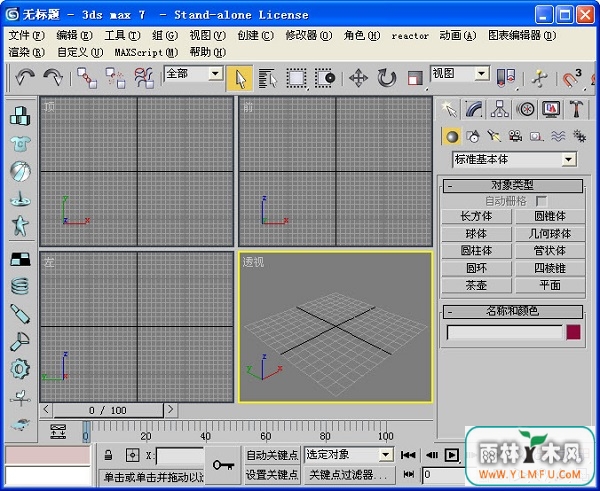Collapse the 名称和颜色 rollout
The image size is (600, 491).
(x=513, y=312)
